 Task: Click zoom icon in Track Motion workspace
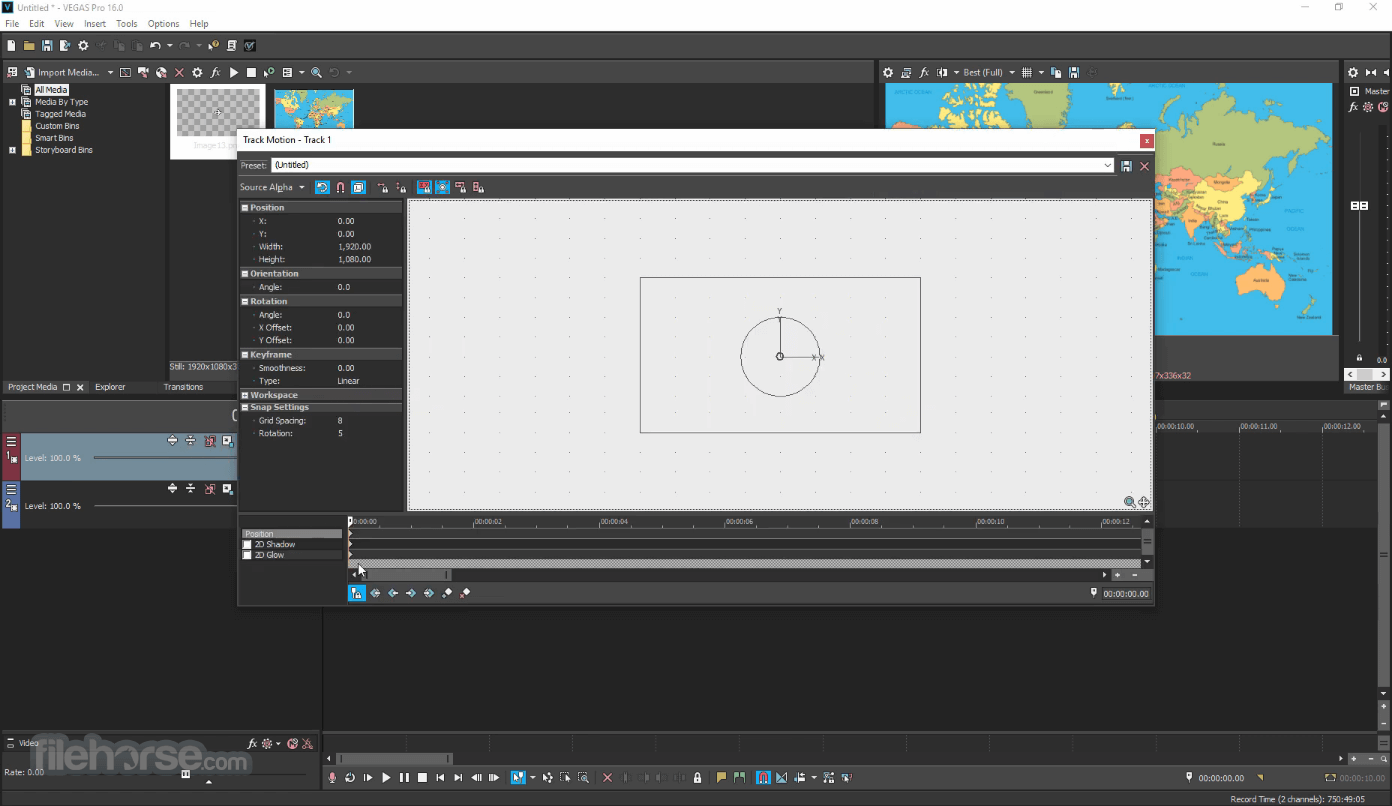tap(1129, 502)
